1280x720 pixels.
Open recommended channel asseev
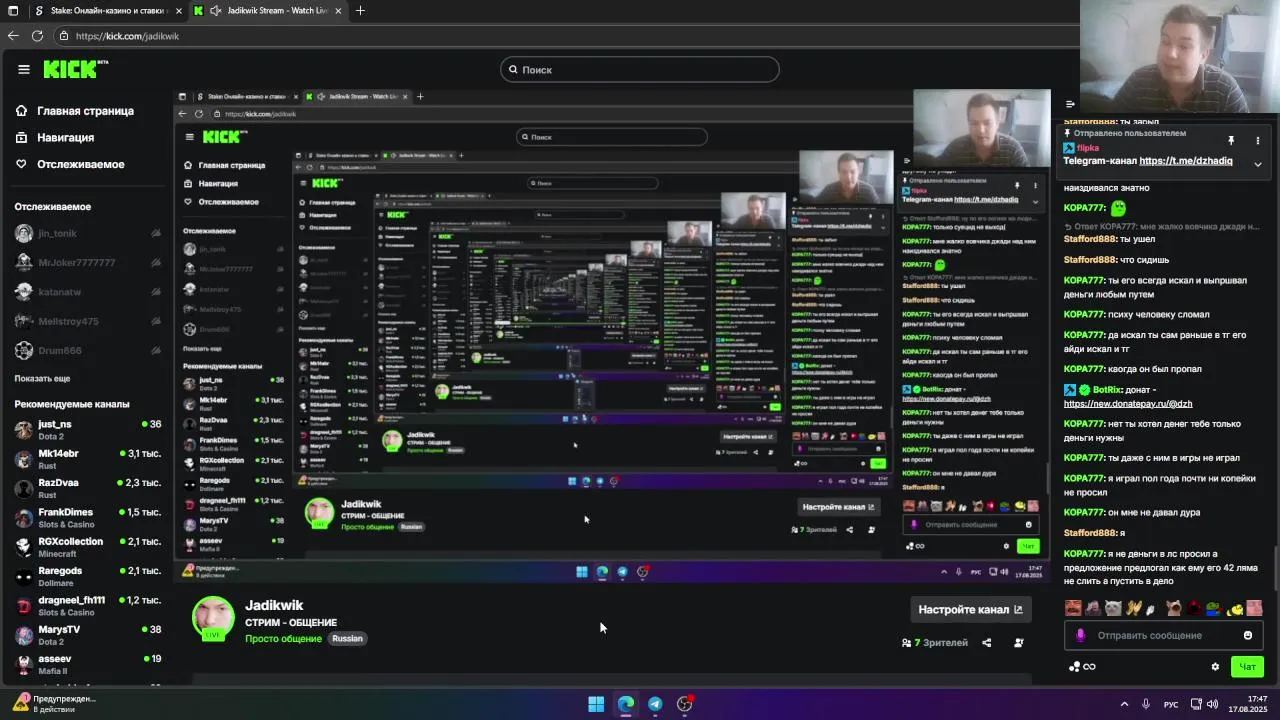(x=88, y=664)
